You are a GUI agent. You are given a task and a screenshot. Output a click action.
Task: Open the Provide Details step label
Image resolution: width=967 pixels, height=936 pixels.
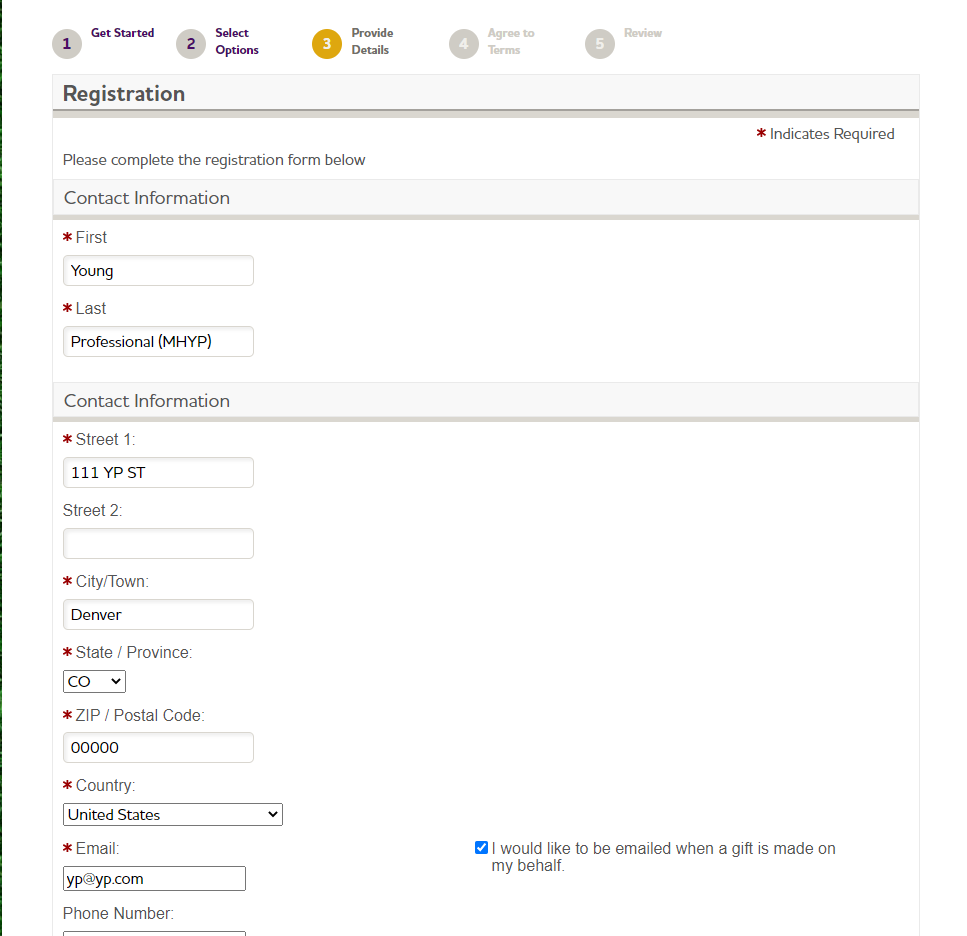point(372,41)
